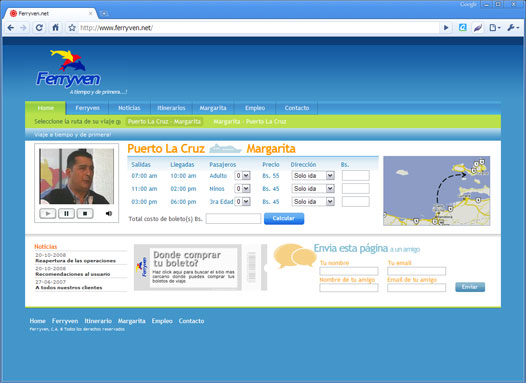Click the Total costo de boletos field
The width and height of the screenshot is (526, 383).
pos(233,219)
